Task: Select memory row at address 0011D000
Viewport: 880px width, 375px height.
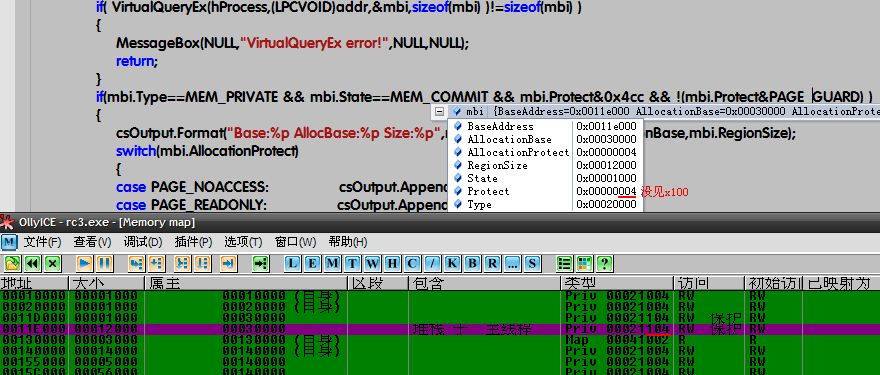Action: tap(440, 317)
